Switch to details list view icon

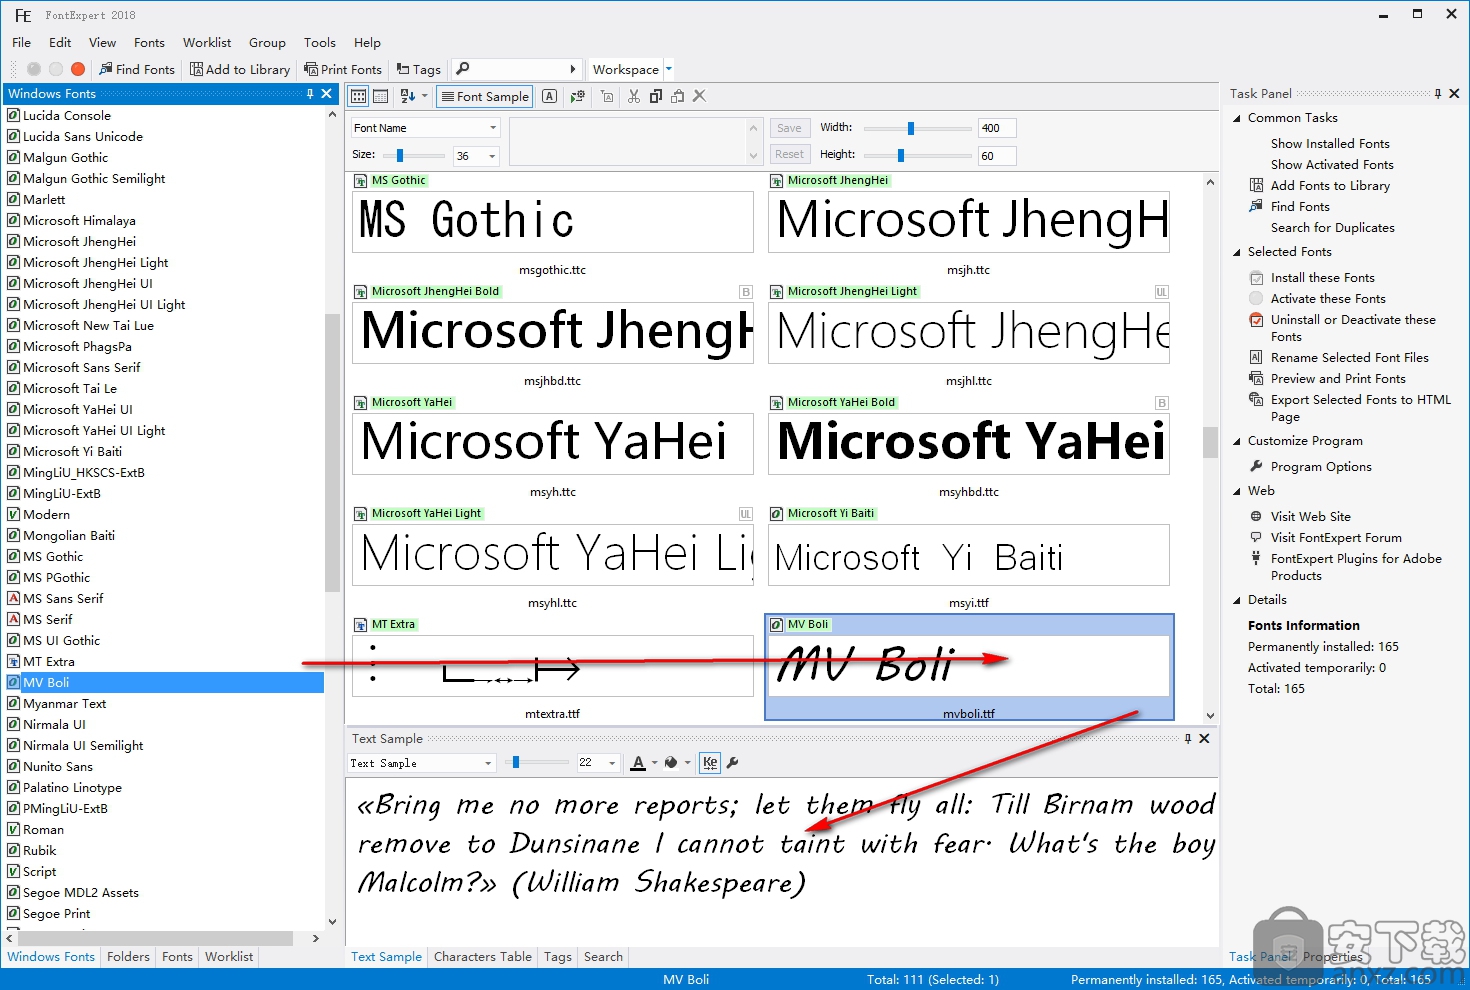tap(381, 96)
